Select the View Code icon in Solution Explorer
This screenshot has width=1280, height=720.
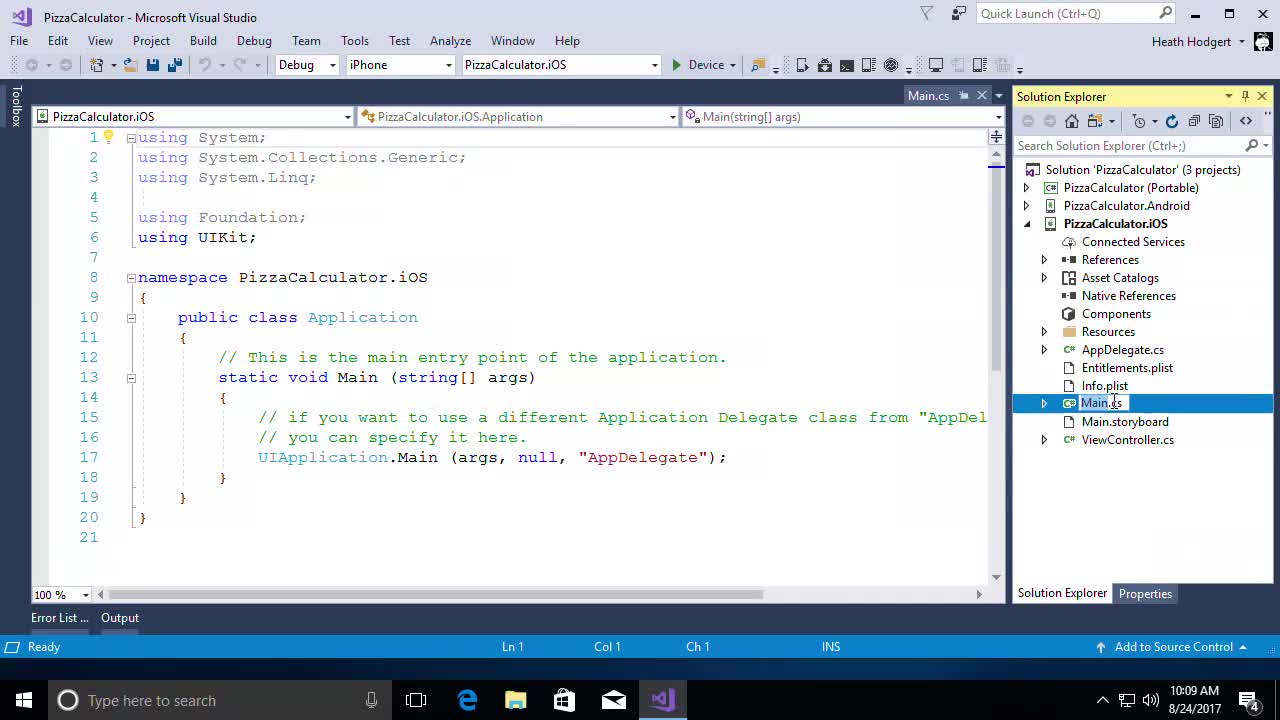1247,120
